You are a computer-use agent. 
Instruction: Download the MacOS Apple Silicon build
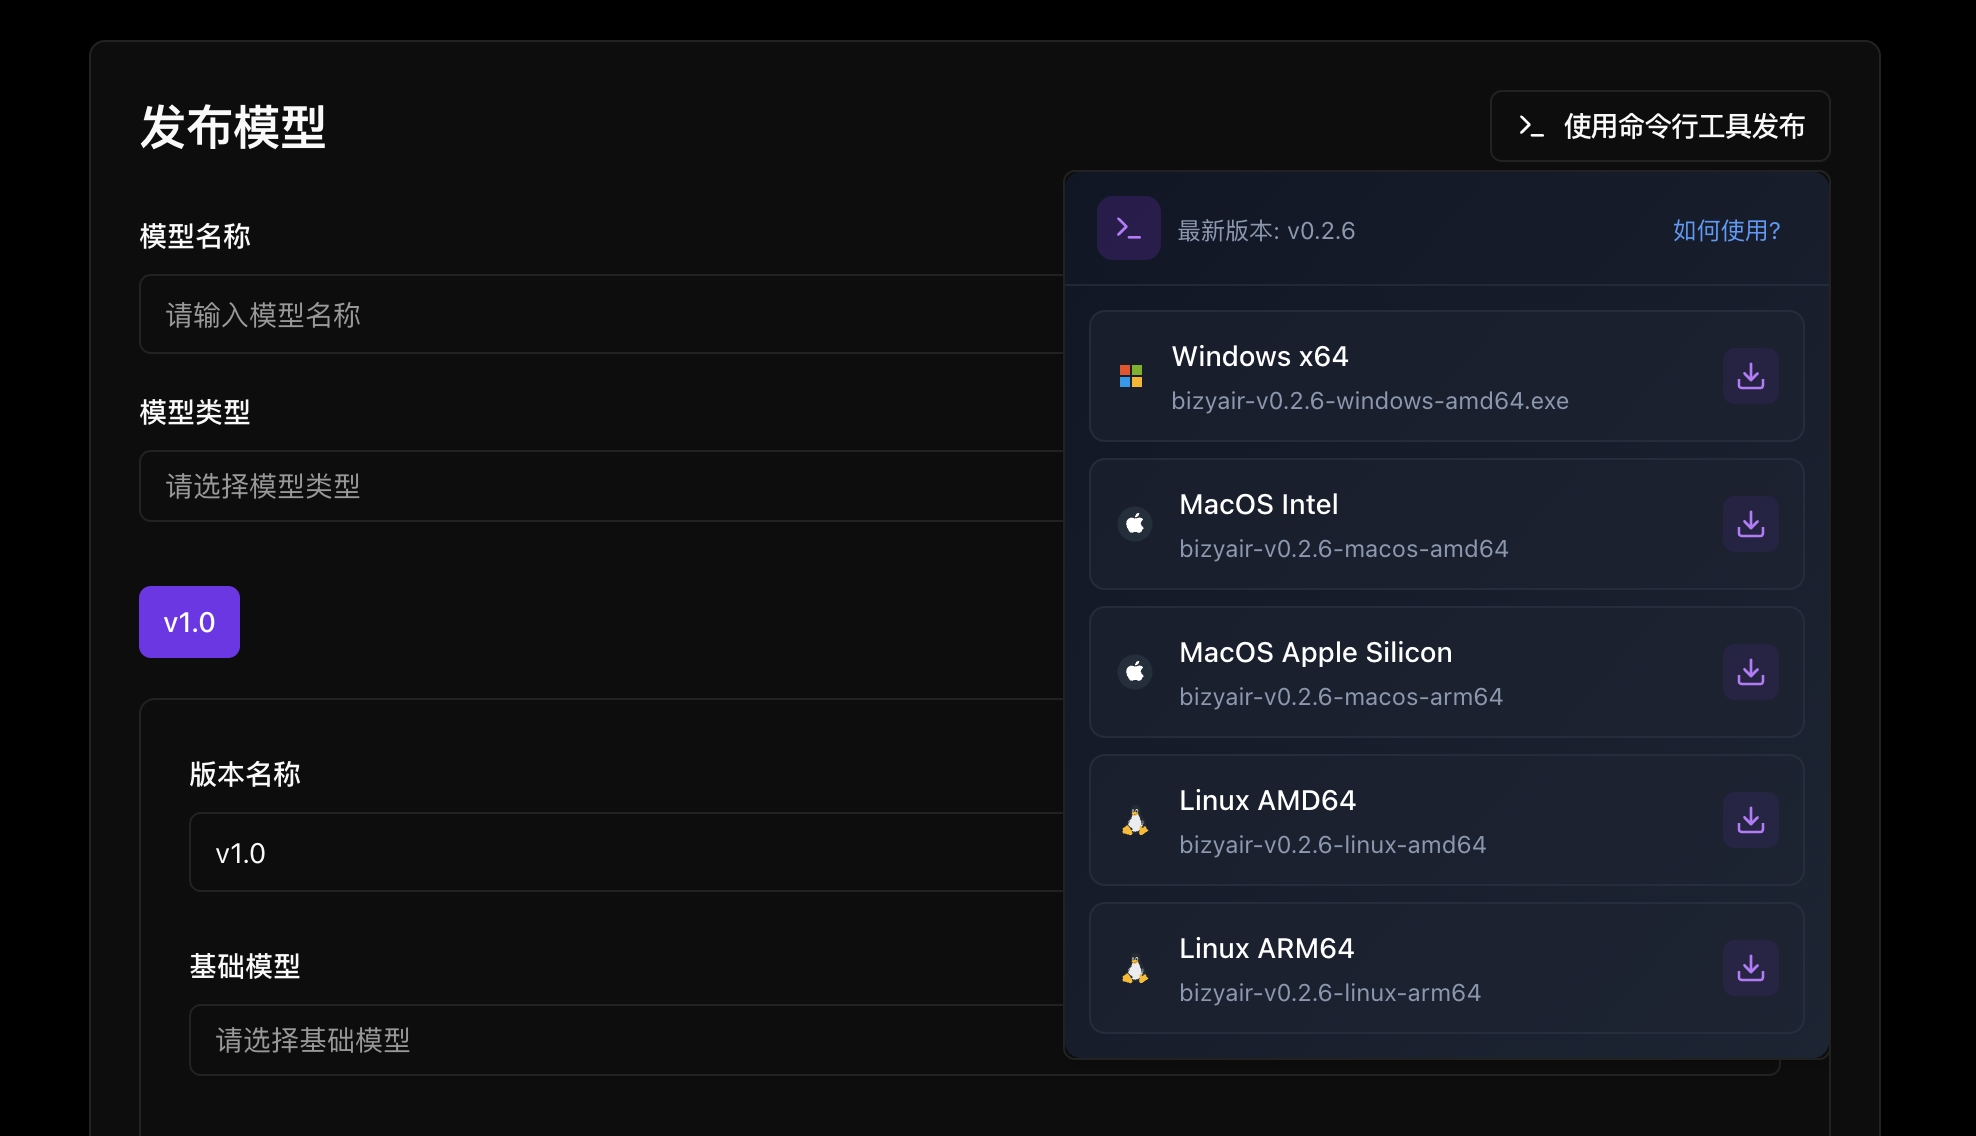[1750, 672]
